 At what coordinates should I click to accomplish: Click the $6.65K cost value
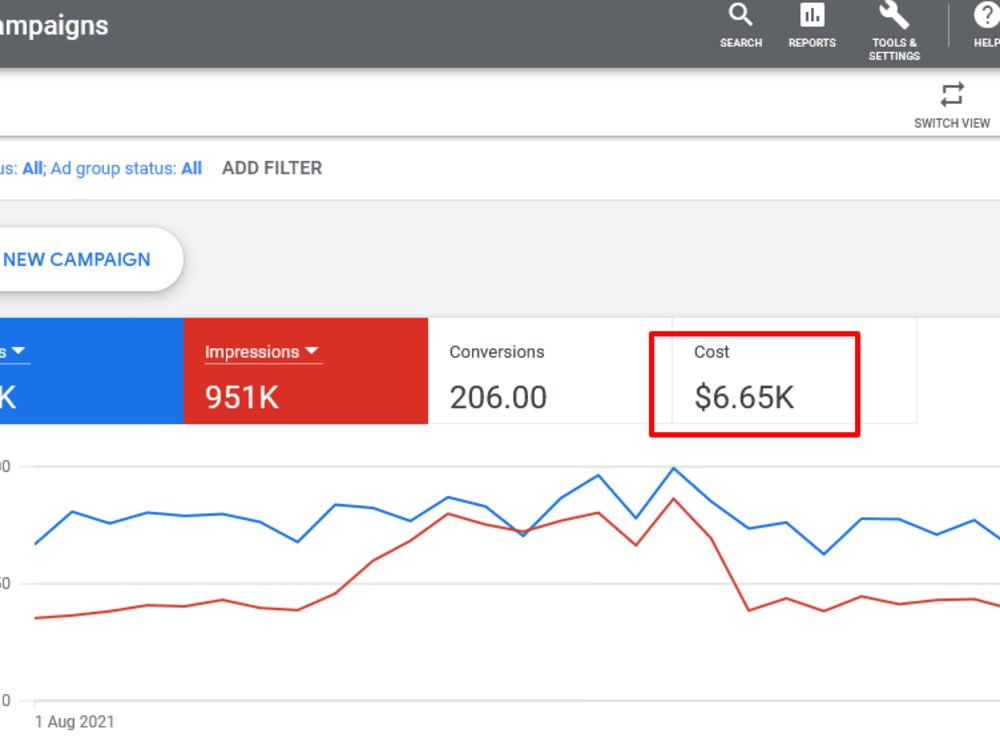pyautogui.click(x=744, y=397)
